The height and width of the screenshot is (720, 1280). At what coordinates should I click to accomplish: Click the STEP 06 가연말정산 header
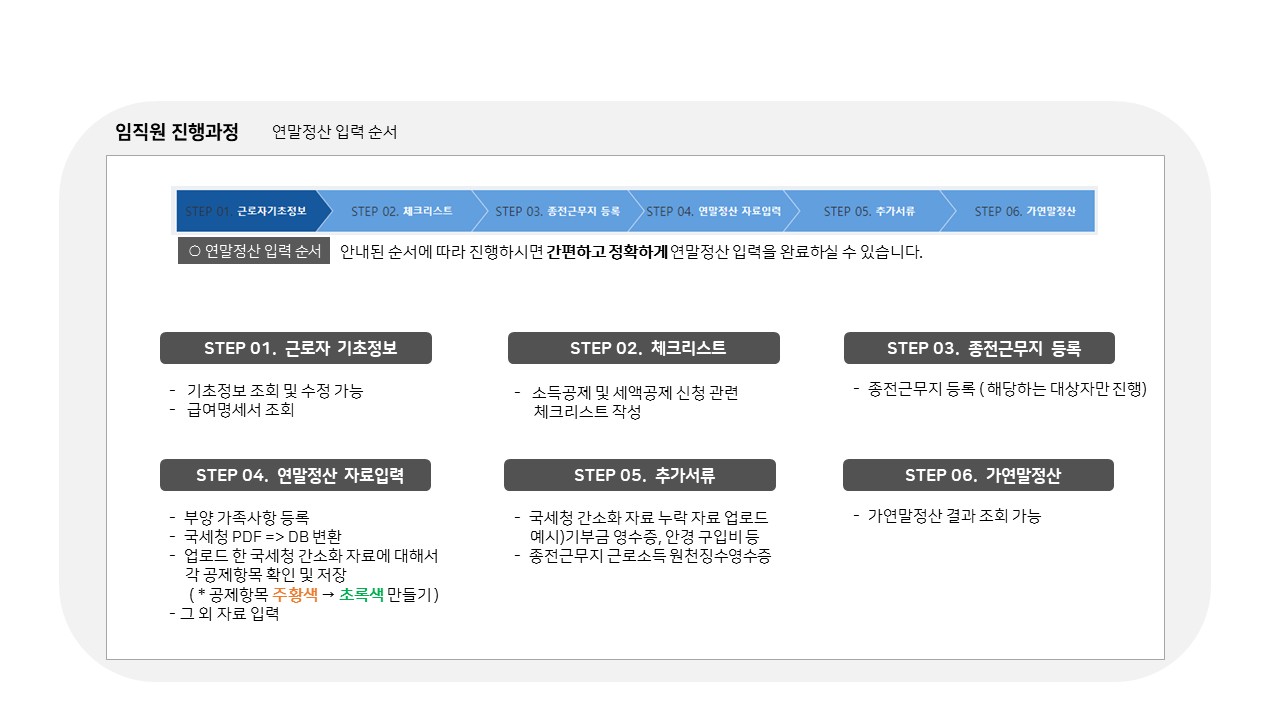click(979, 475)
